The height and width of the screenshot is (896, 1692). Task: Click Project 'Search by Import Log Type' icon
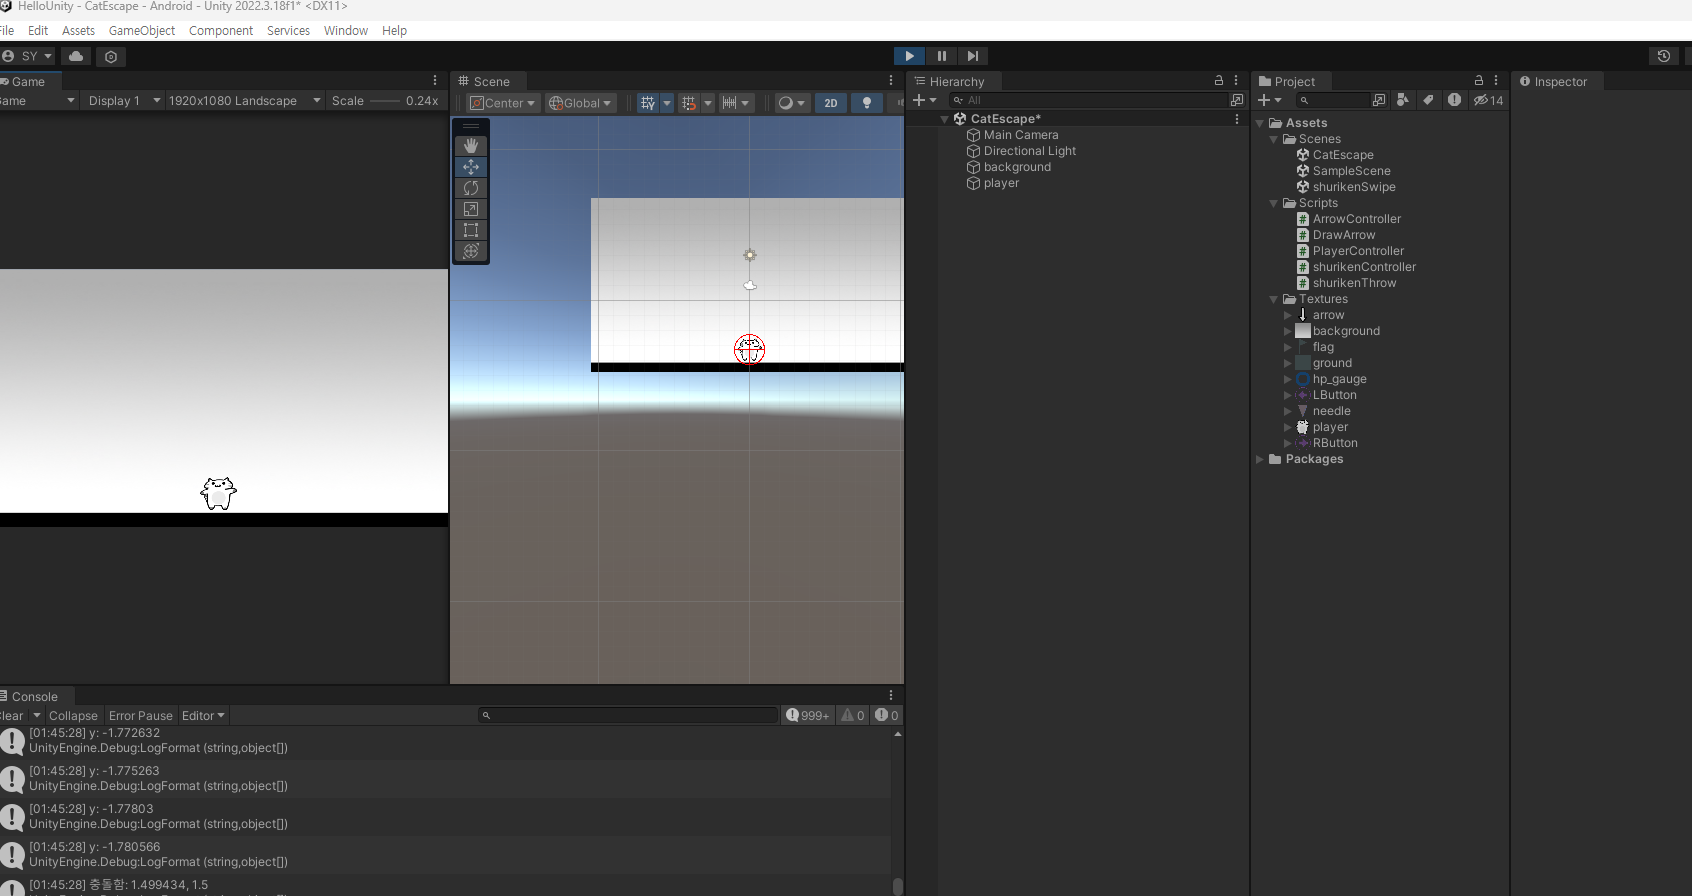[1454, 100]
